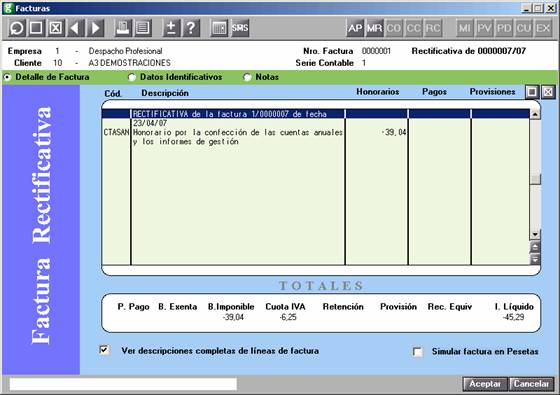Screen dimensions: 560x395
Task: Click crossed-box icon next to Provisiones header
Action: click(548, 92)
